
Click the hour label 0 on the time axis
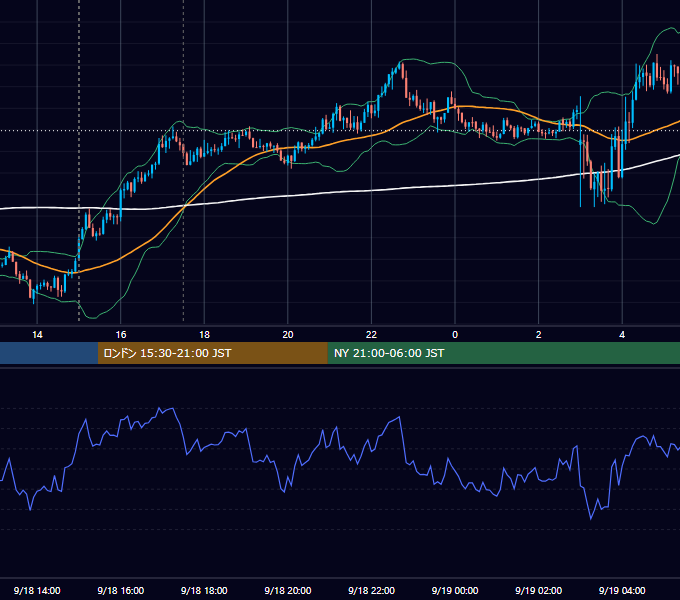click(455, 335)
